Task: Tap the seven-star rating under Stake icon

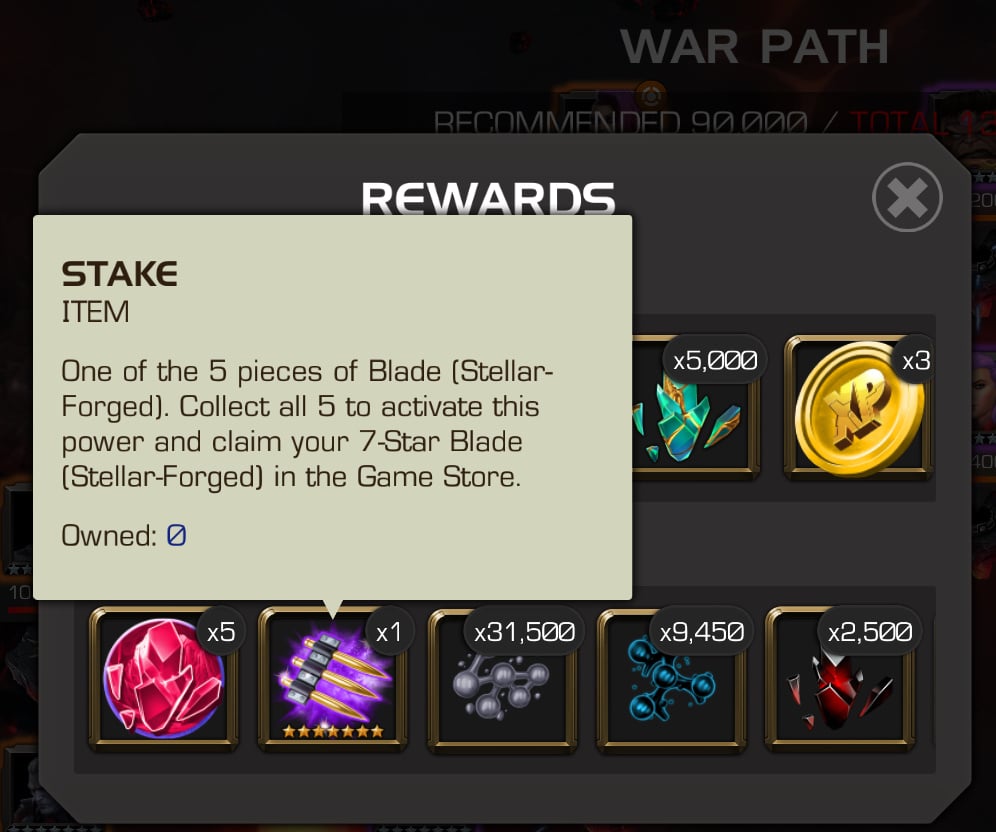Action: point(333,731)
